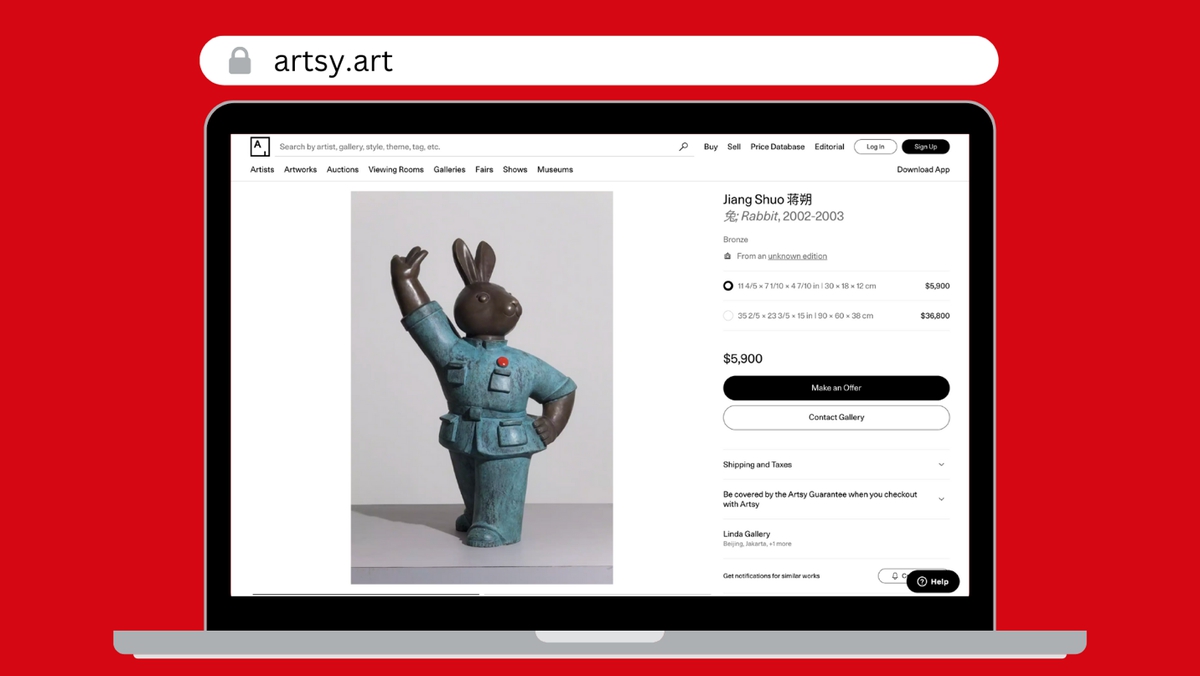Screen dimensions: 1200x676
Task: Expand the Artsy Guarantee section
Action: [941, 499]
